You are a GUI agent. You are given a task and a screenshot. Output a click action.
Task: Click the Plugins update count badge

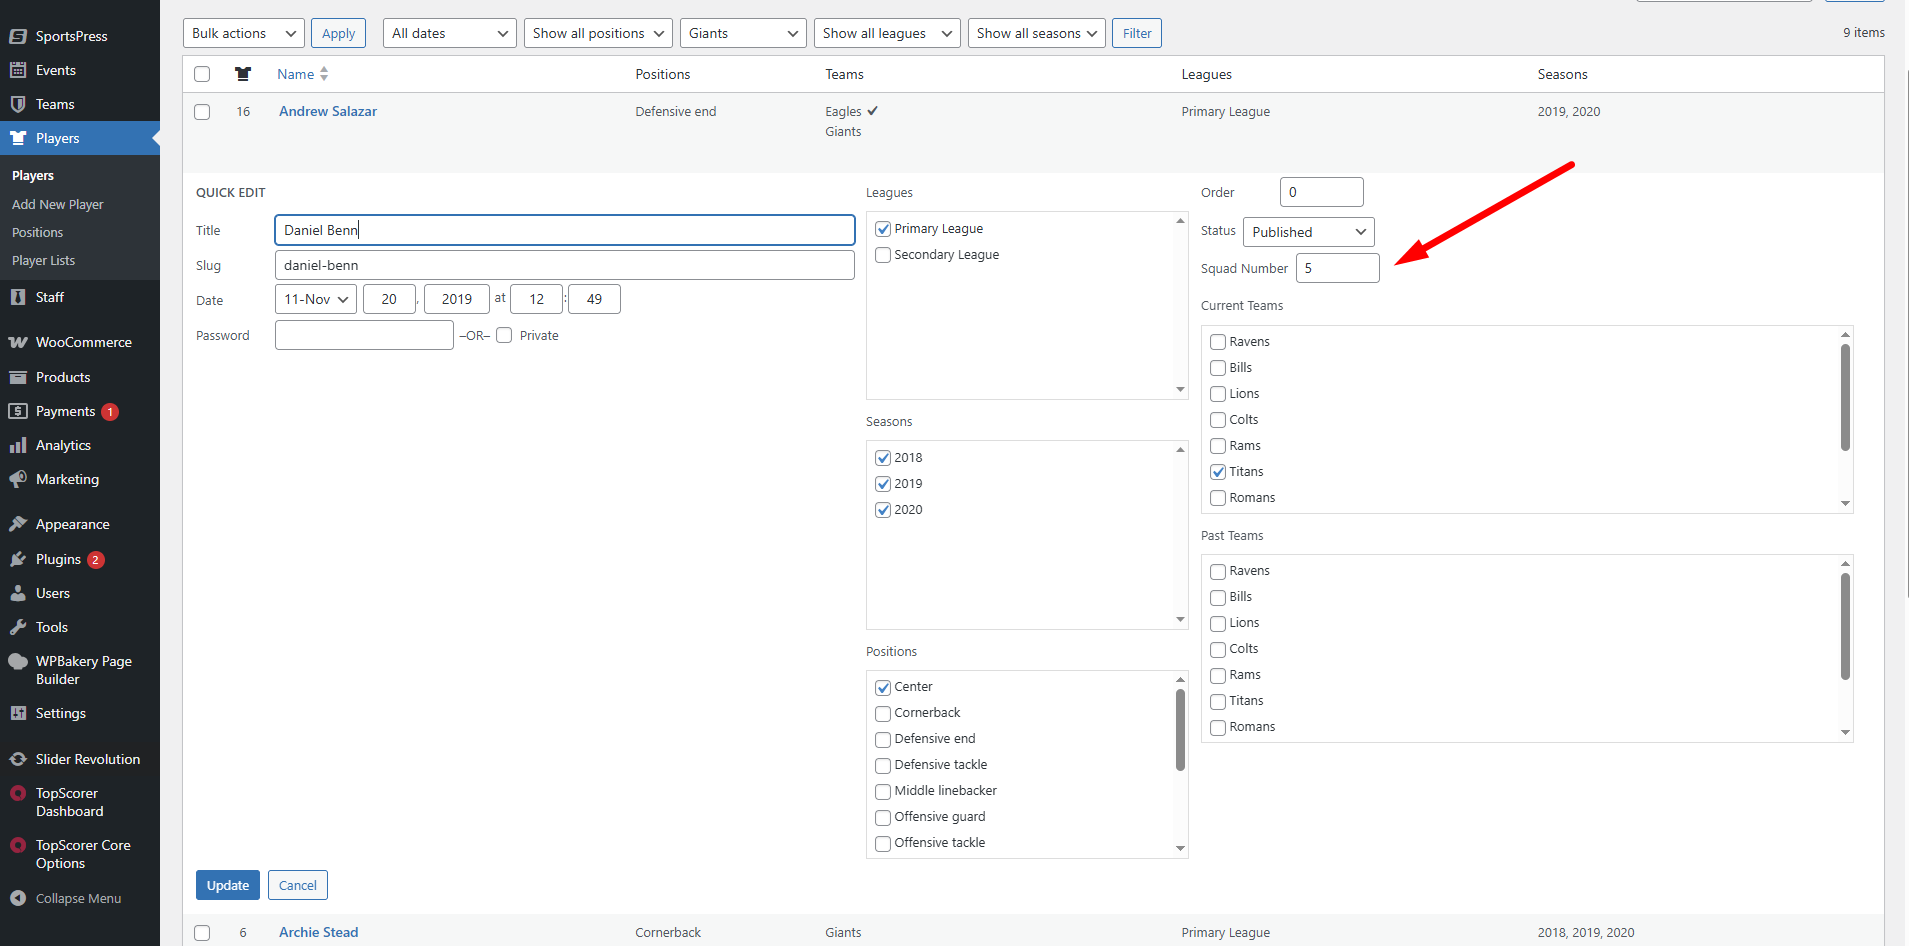pyautogui.click(x=96, y=560)
